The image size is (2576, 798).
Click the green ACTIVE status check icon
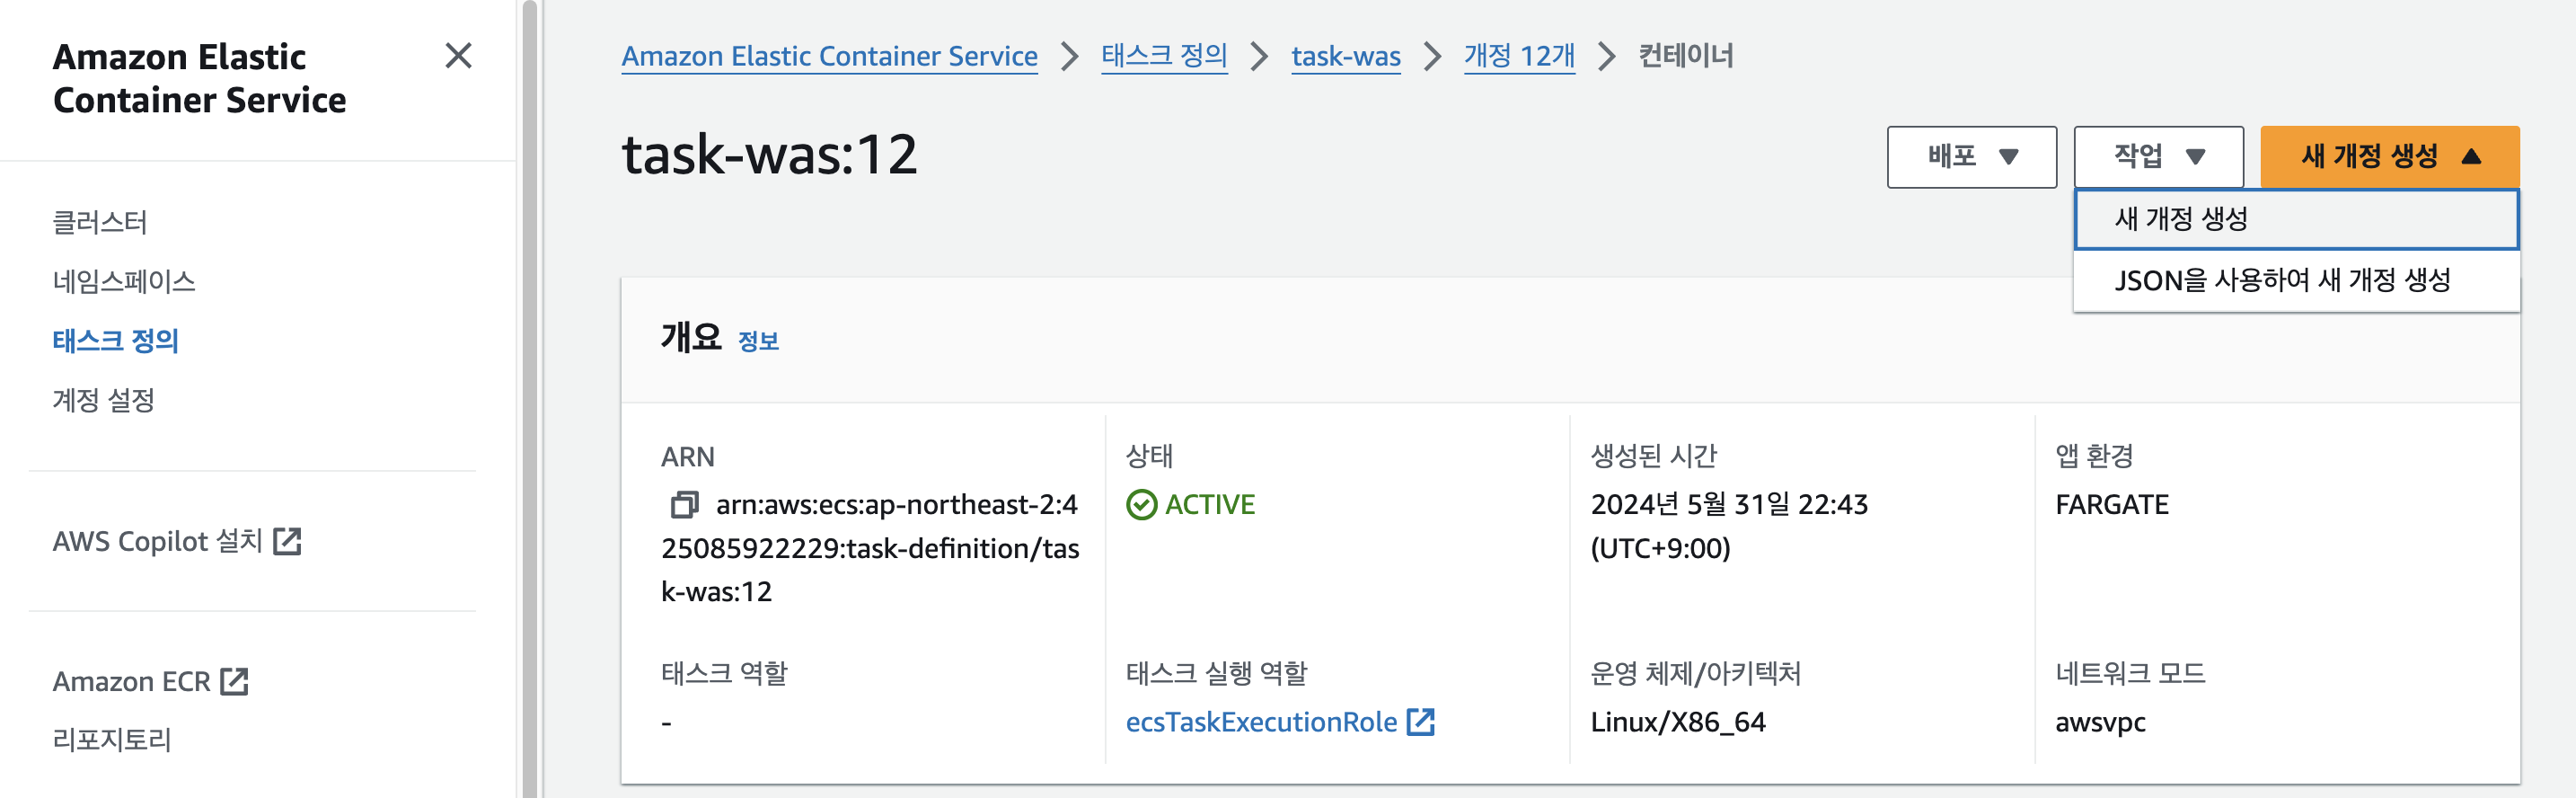1141,505
